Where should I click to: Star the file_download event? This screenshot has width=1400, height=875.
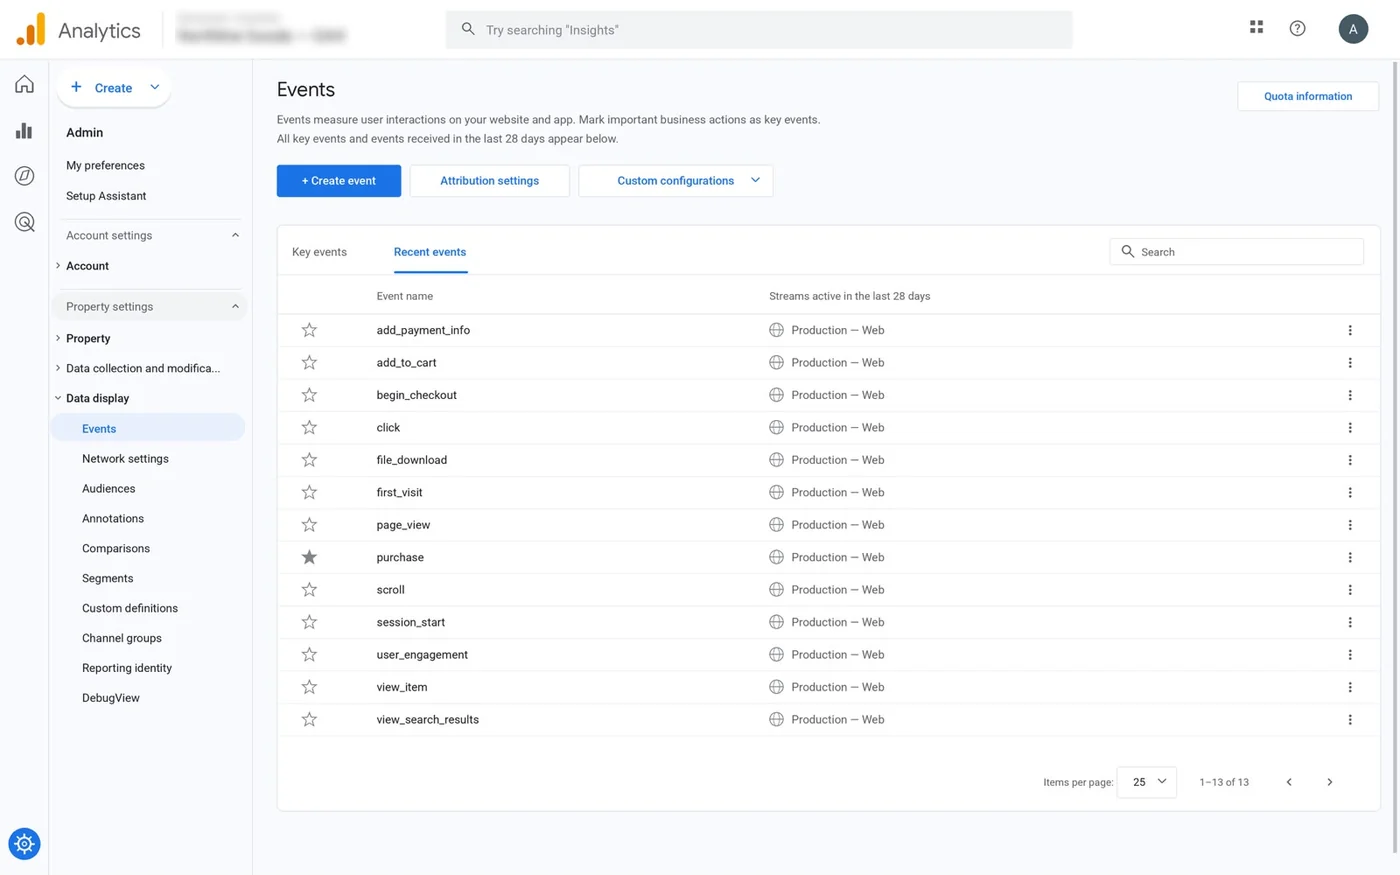click(x=309, y=460)
